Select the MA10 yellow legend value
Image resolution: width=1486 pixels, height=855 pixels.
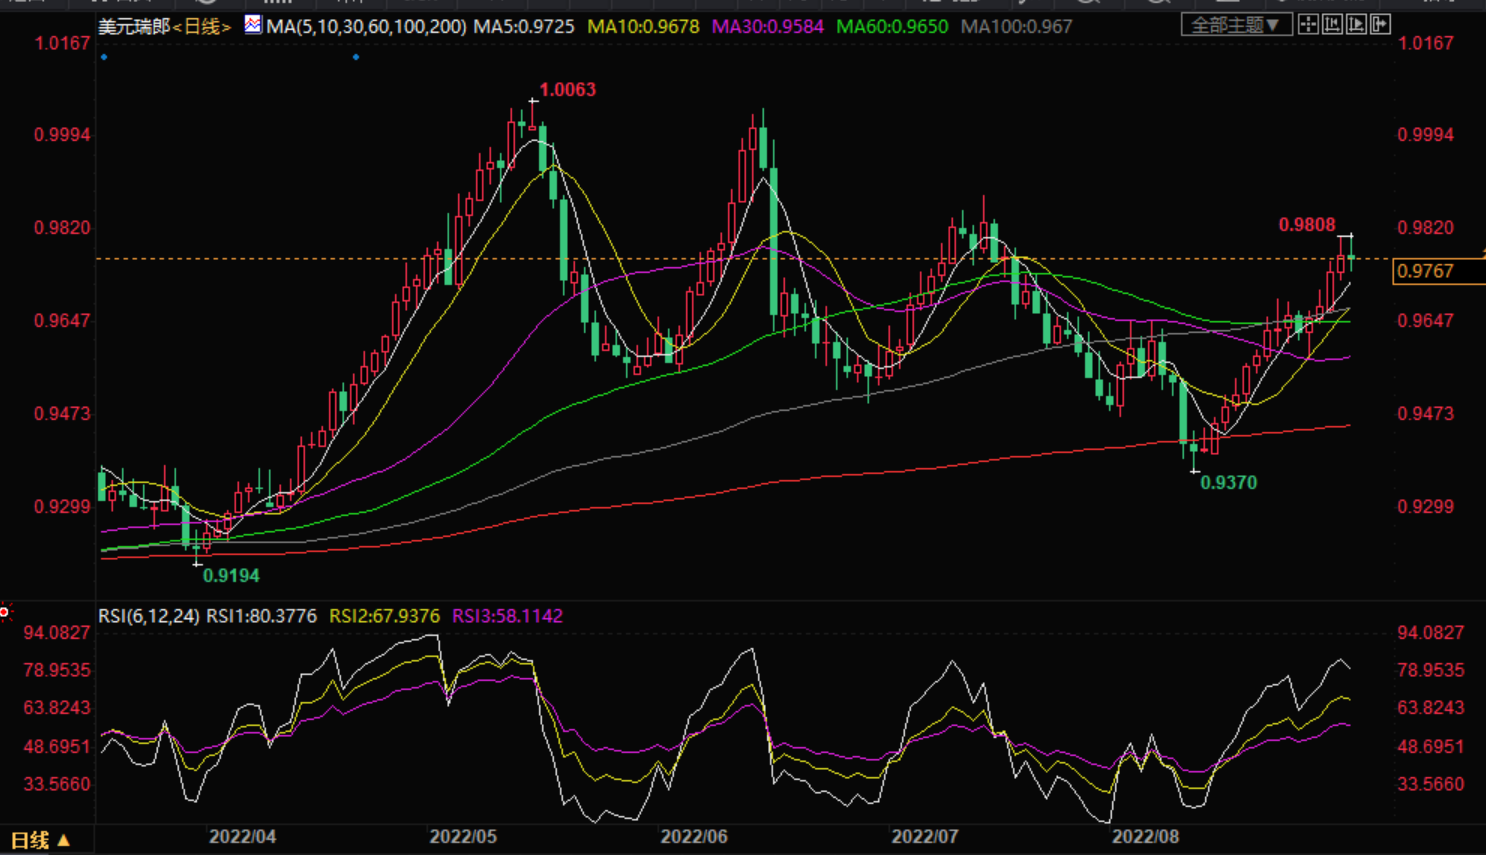point(643,27)
